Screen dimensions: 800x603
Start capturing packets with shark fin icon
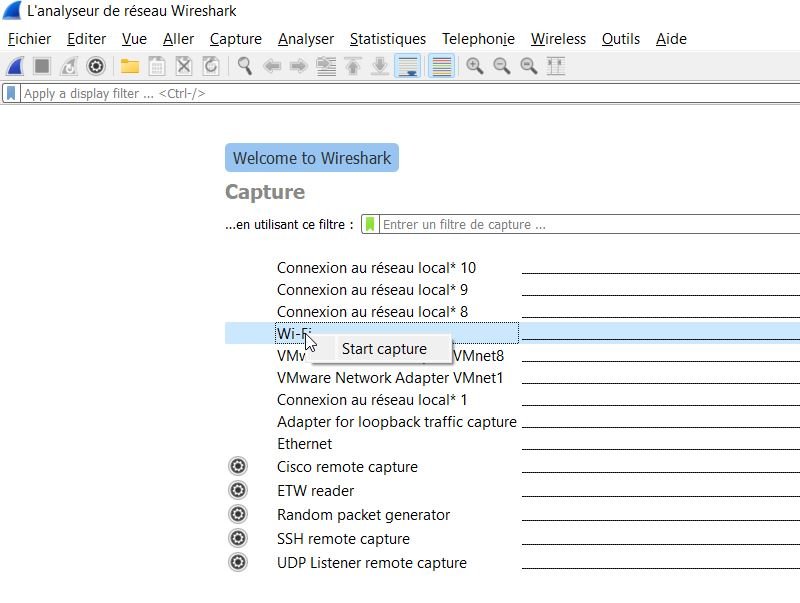pyautogui.click(x=15, y=66)
